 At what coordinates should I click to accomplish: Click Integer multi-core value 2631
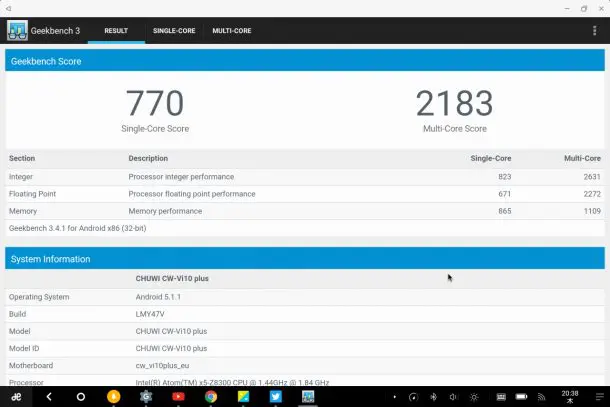[x=592, y=177]
